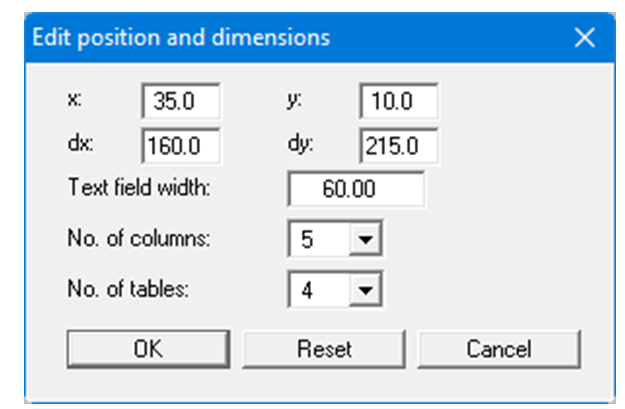Click the x position input field
625x409 pixels.
(181, 102)
